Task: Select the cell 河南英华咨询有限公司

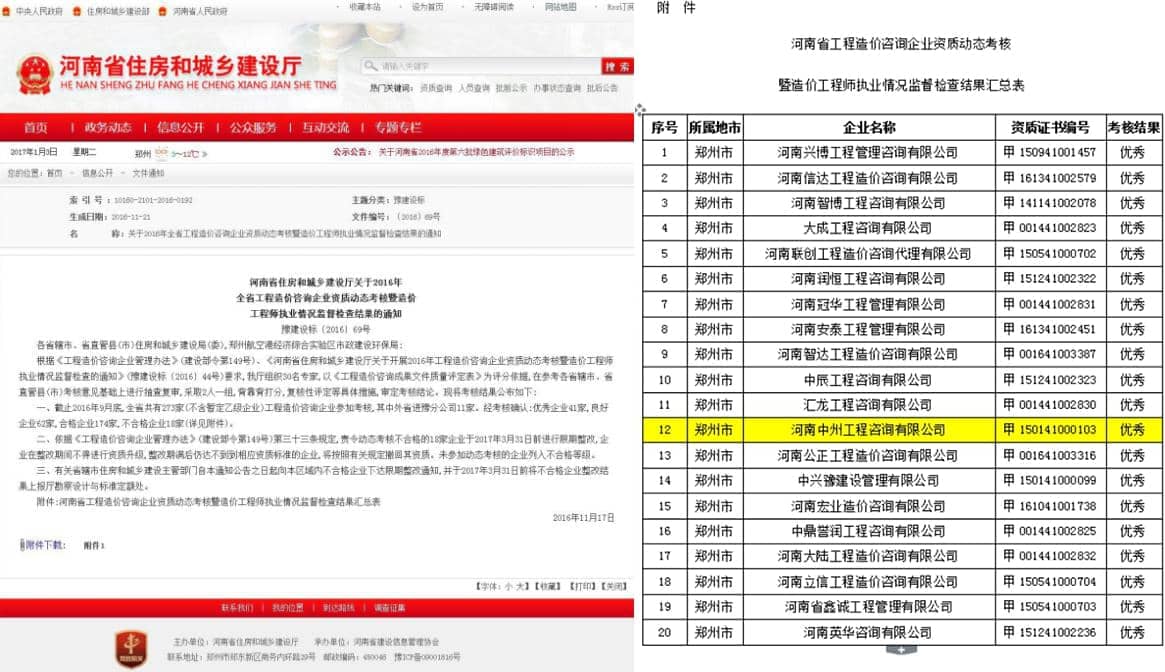Action: [869, 633]
